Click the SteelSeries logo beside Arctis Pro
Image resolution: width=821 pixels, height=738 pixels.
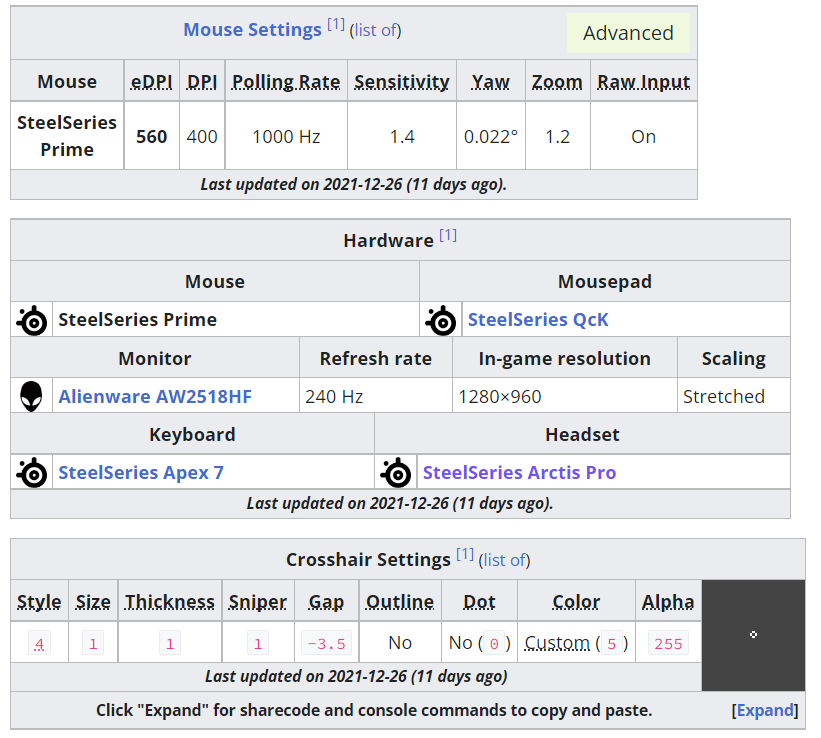pos(396,473)
